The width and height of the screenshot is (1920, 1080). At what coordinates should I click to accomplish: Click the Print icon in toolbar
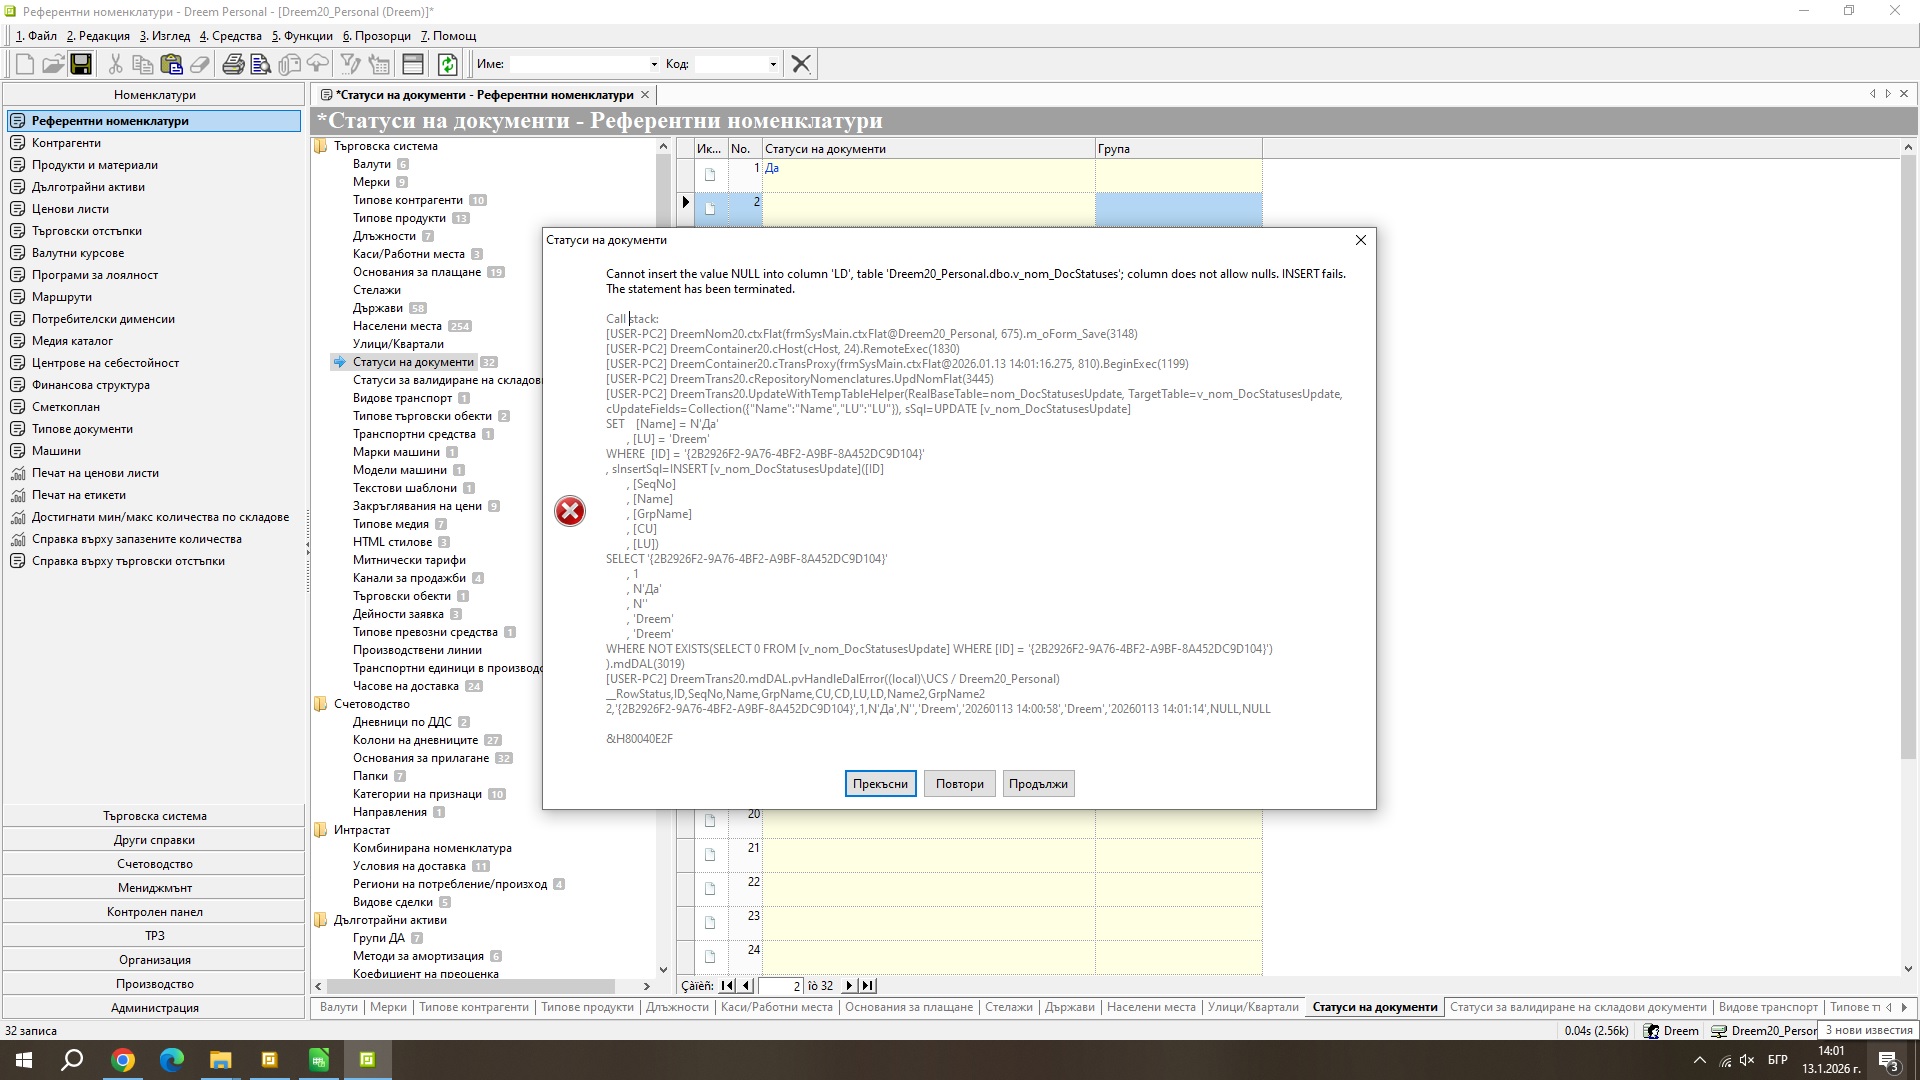pyautogui.click(x=233, y=64)
